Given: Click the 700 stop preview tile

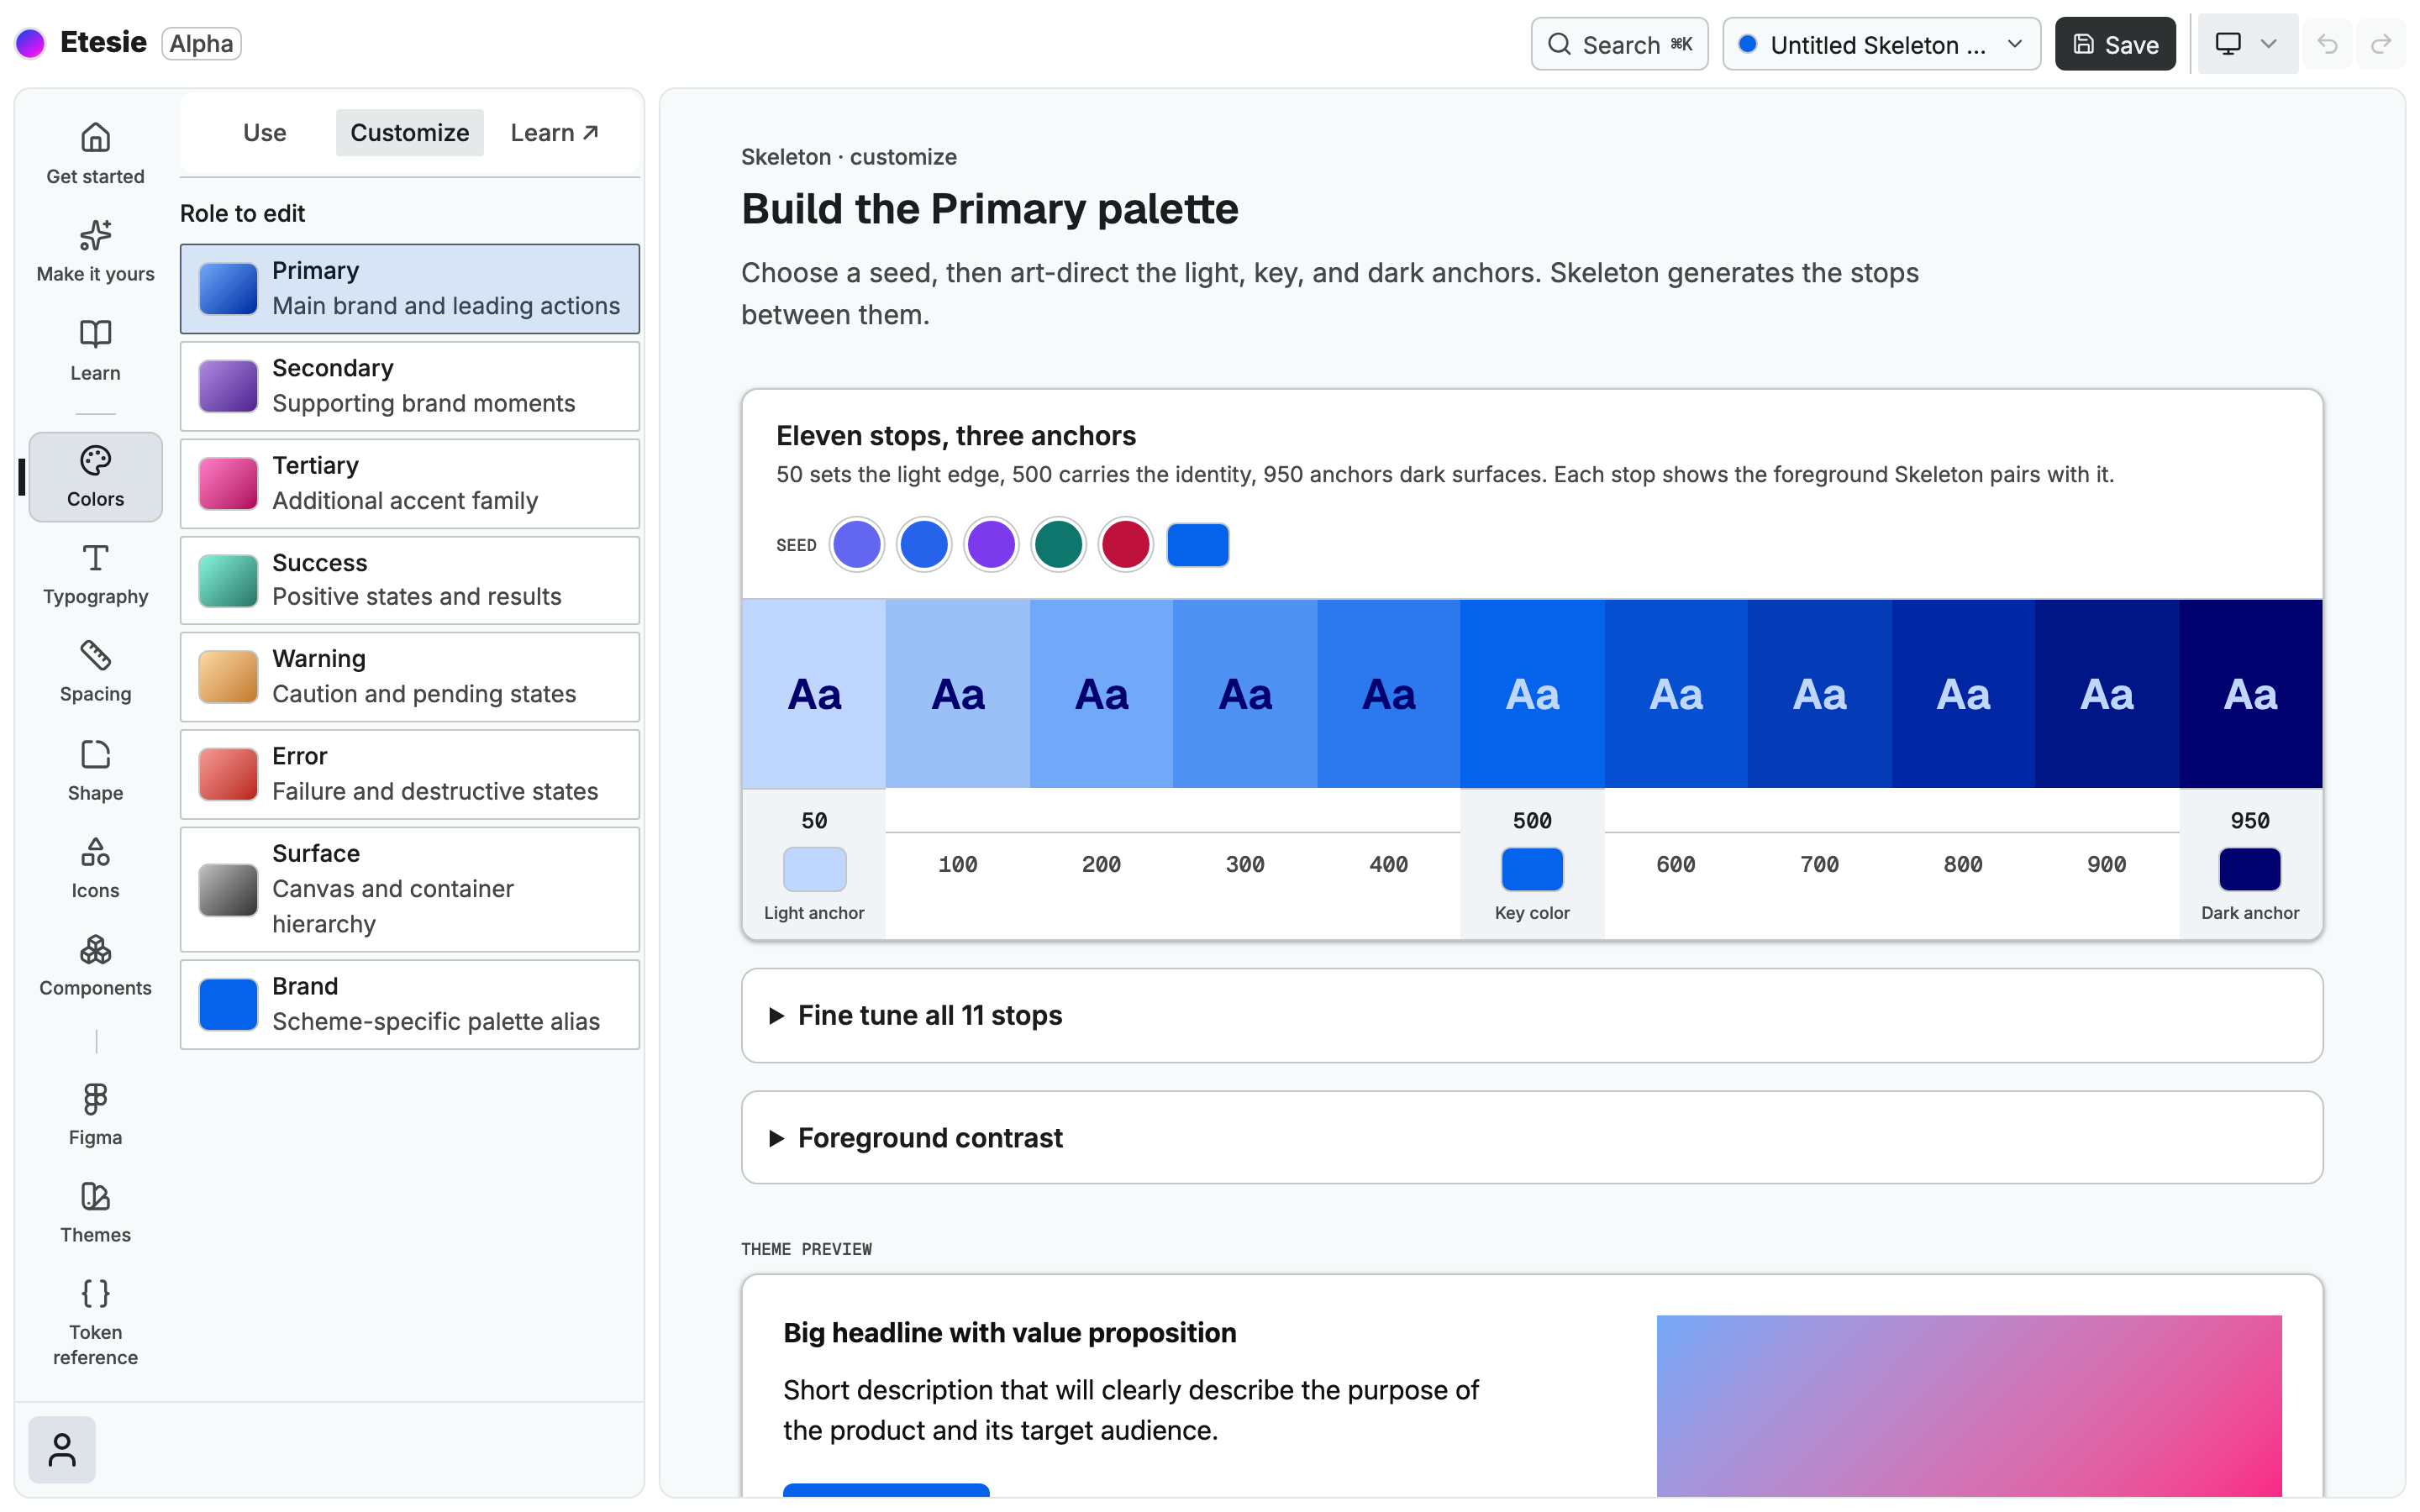Looking at the screenshot, I should (1819, 693).
